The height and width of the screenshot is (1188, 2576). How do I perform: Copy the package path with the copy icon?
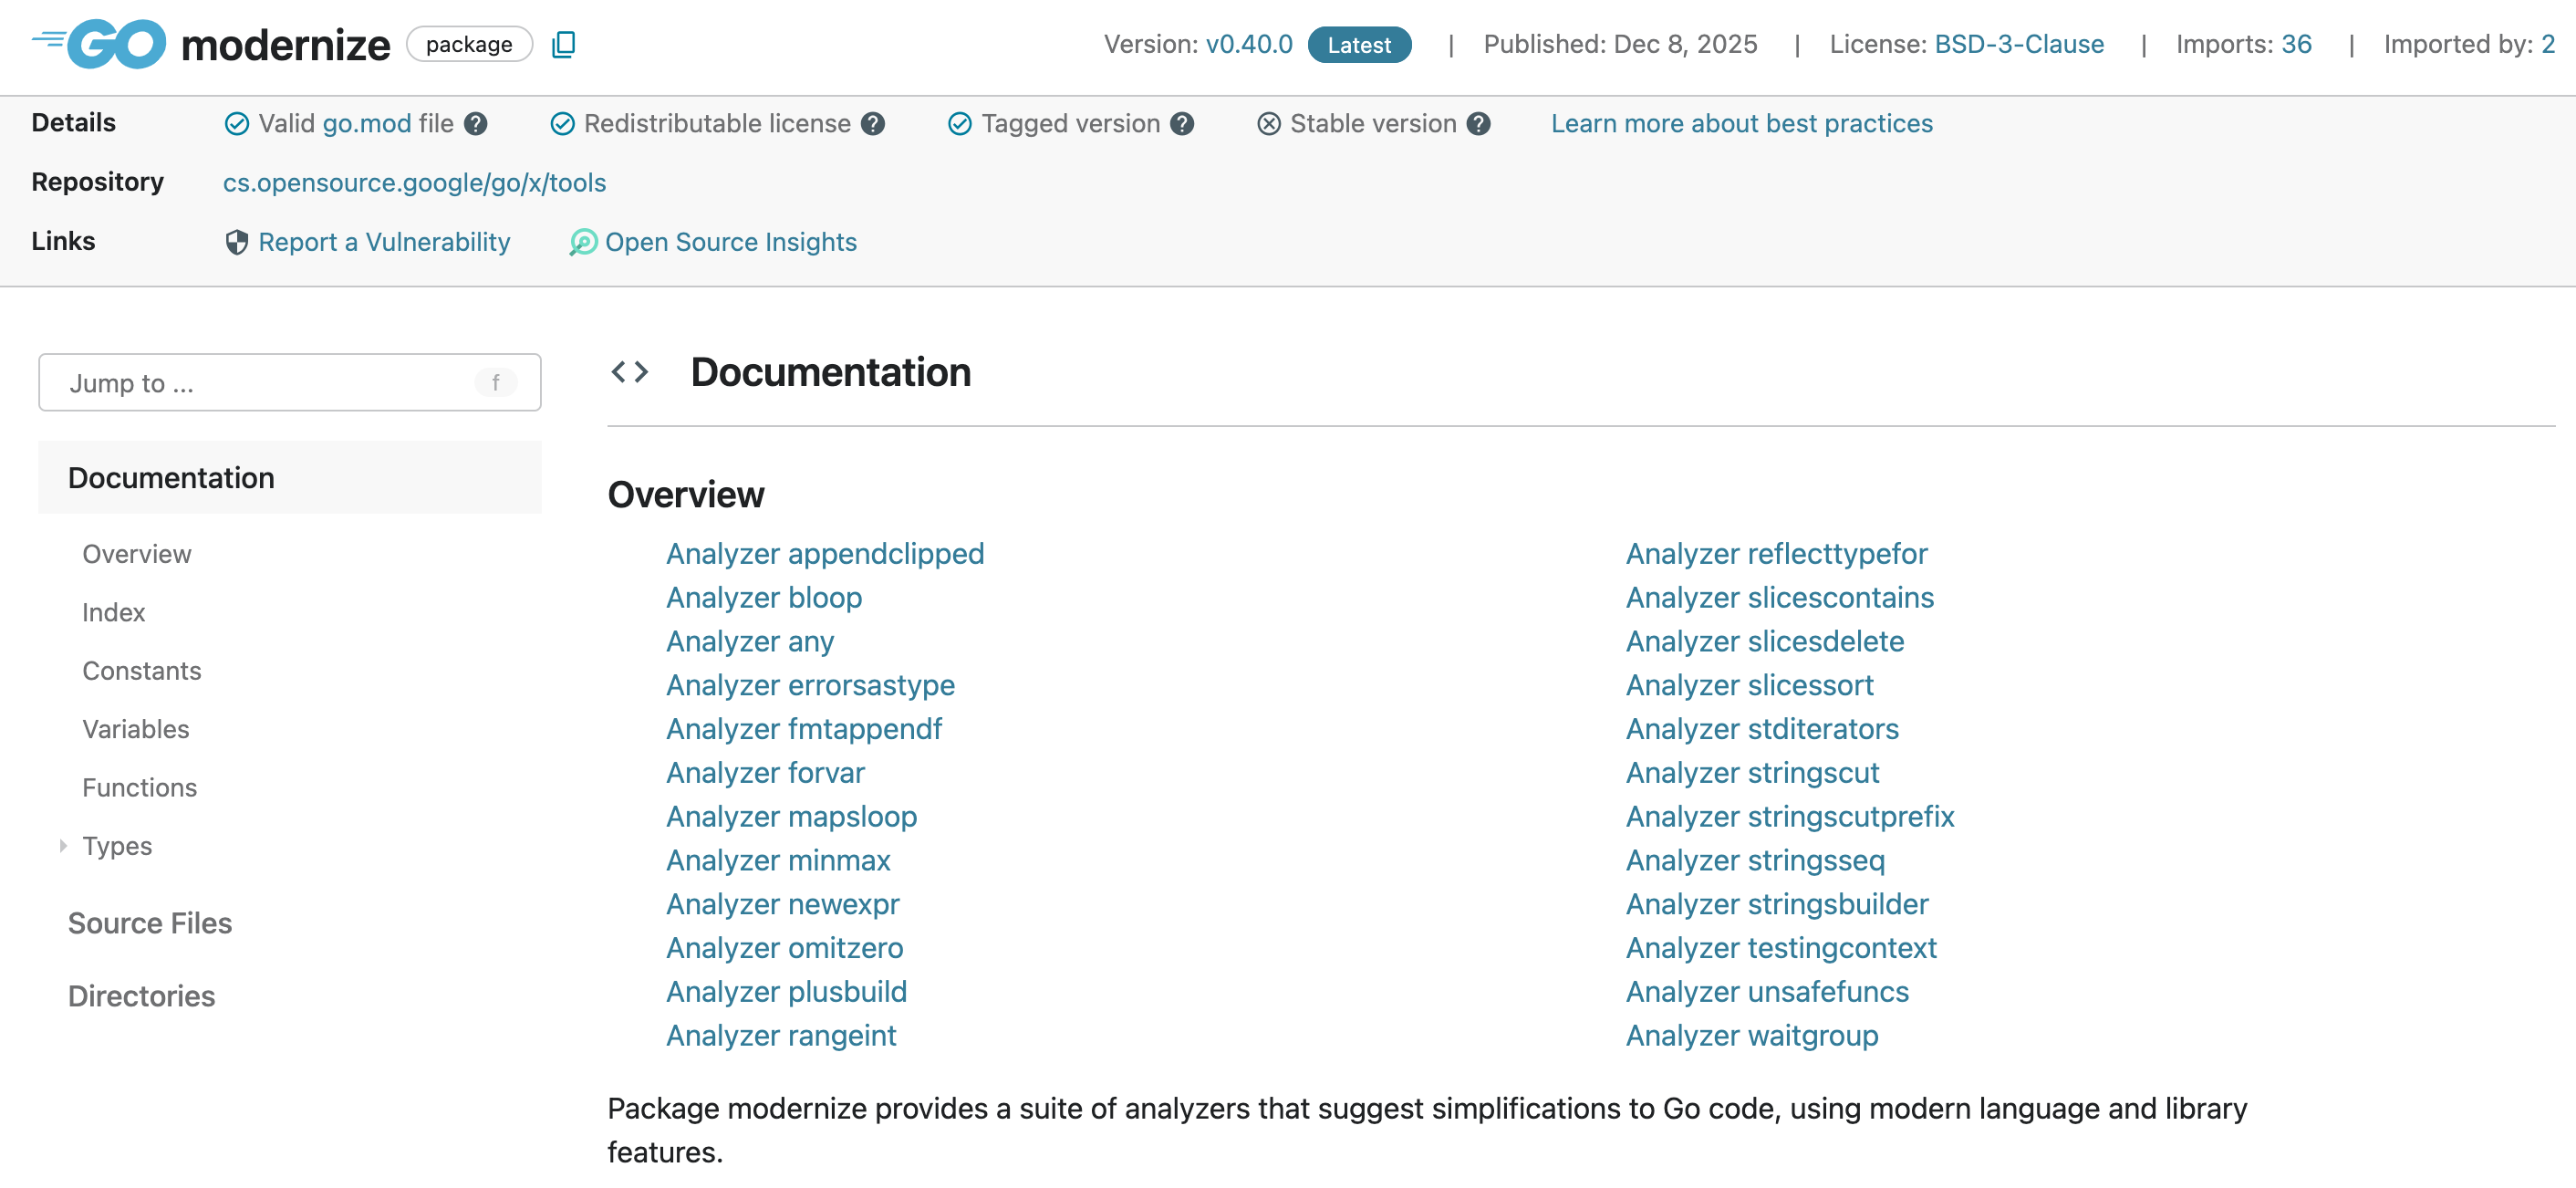(564, 44)
